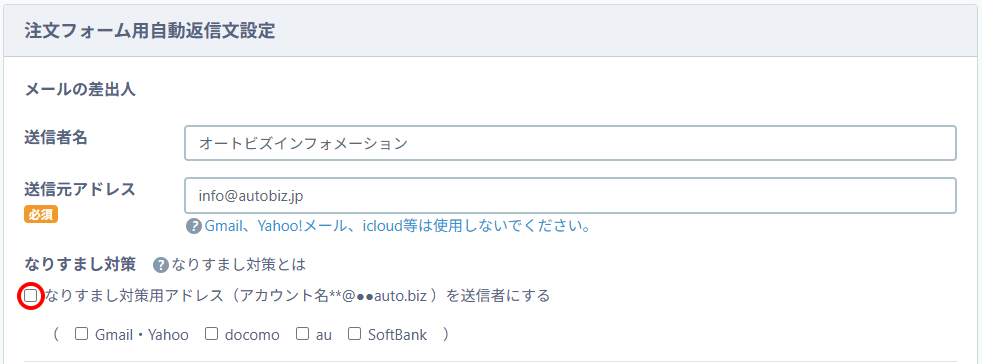Enable the なりすまし対策用アドレス sender checkbox
This screenshot has height=364, width=982.
click(31, 296)
